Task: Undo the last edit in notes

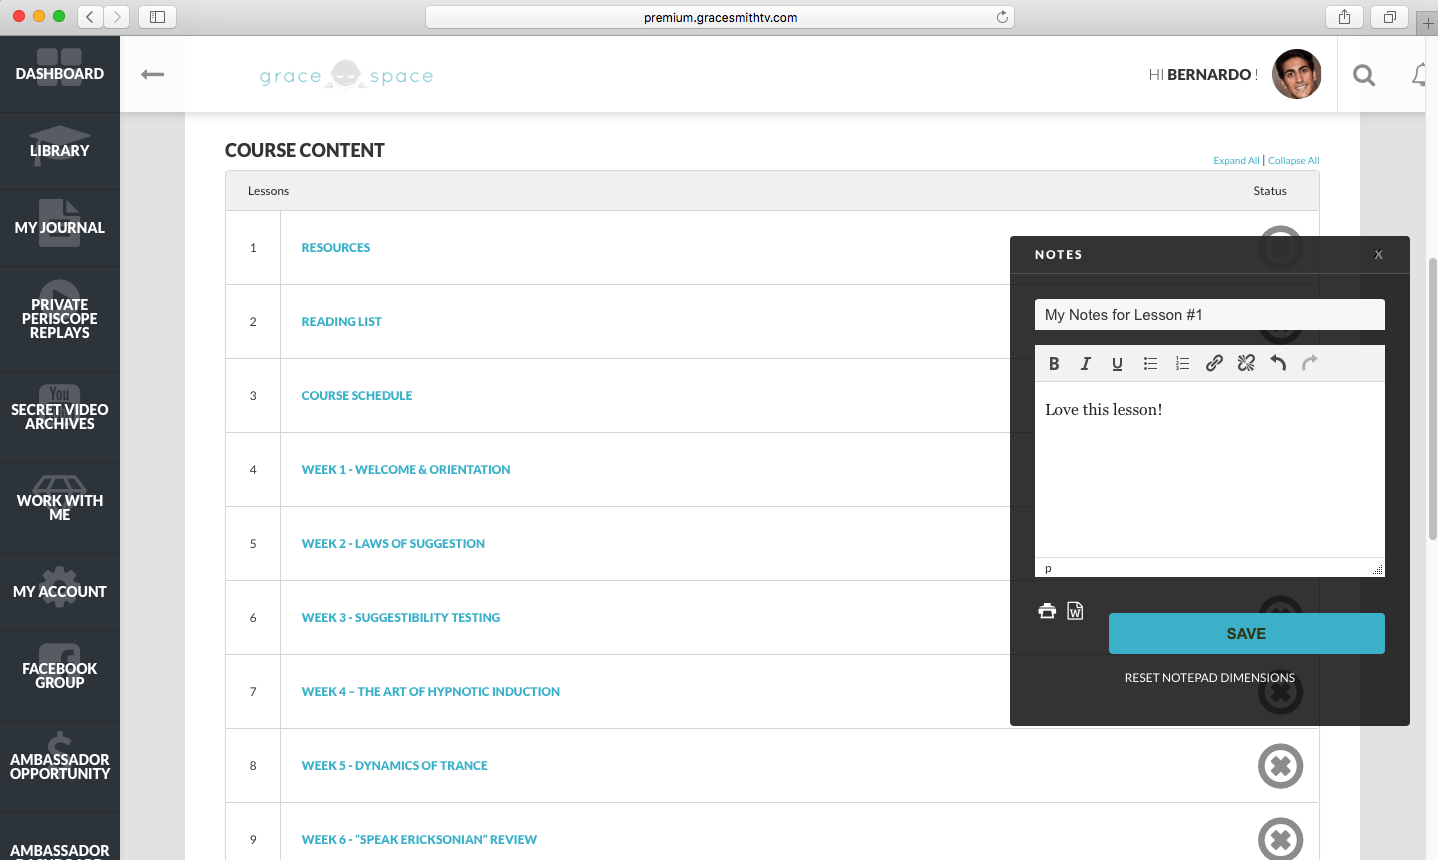Action: pyautogui.click(x=1278, y=364)
